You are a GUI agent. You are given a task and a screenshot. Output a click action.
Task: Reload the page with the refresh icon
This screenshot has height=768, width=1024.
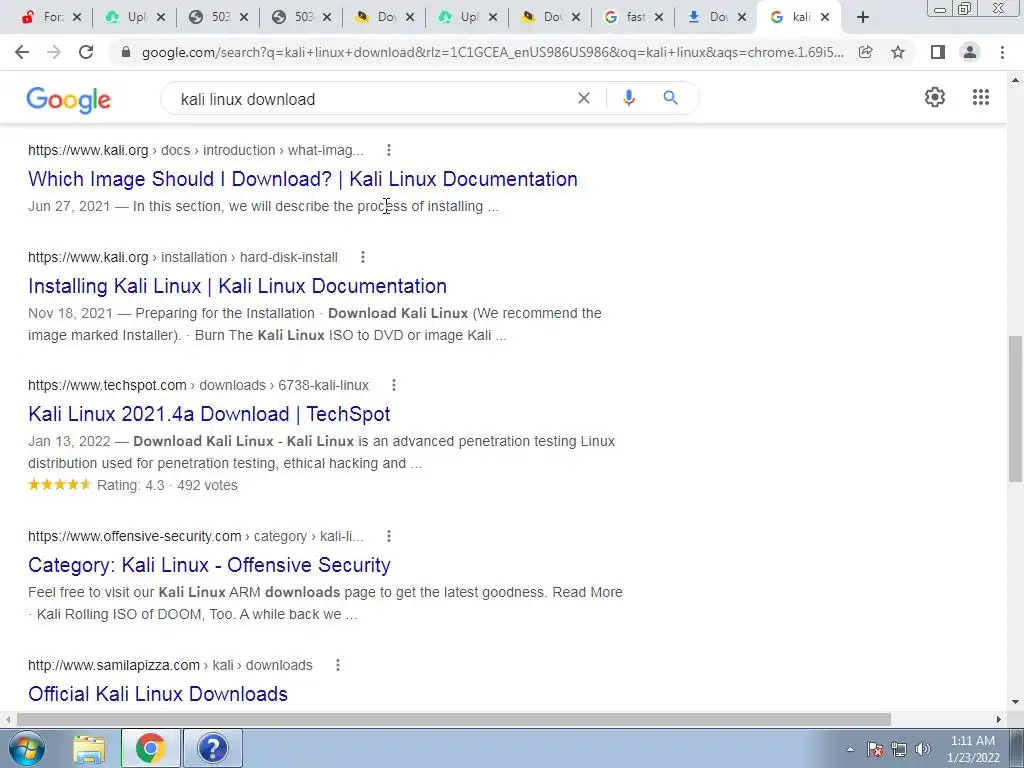(86, 52)
